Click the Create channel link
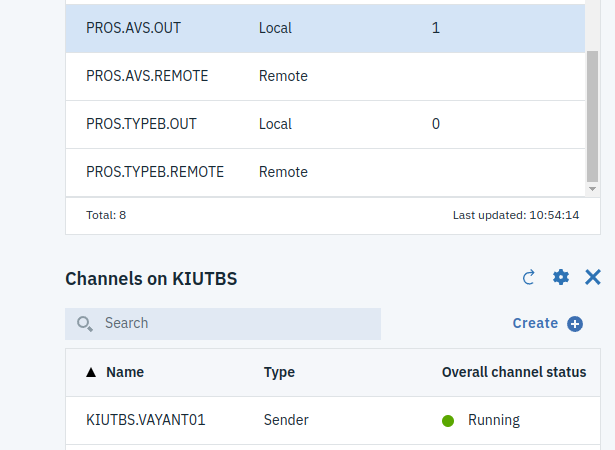Screen dimensions: 615x450 pyautogui.click(x=535, y=323)
